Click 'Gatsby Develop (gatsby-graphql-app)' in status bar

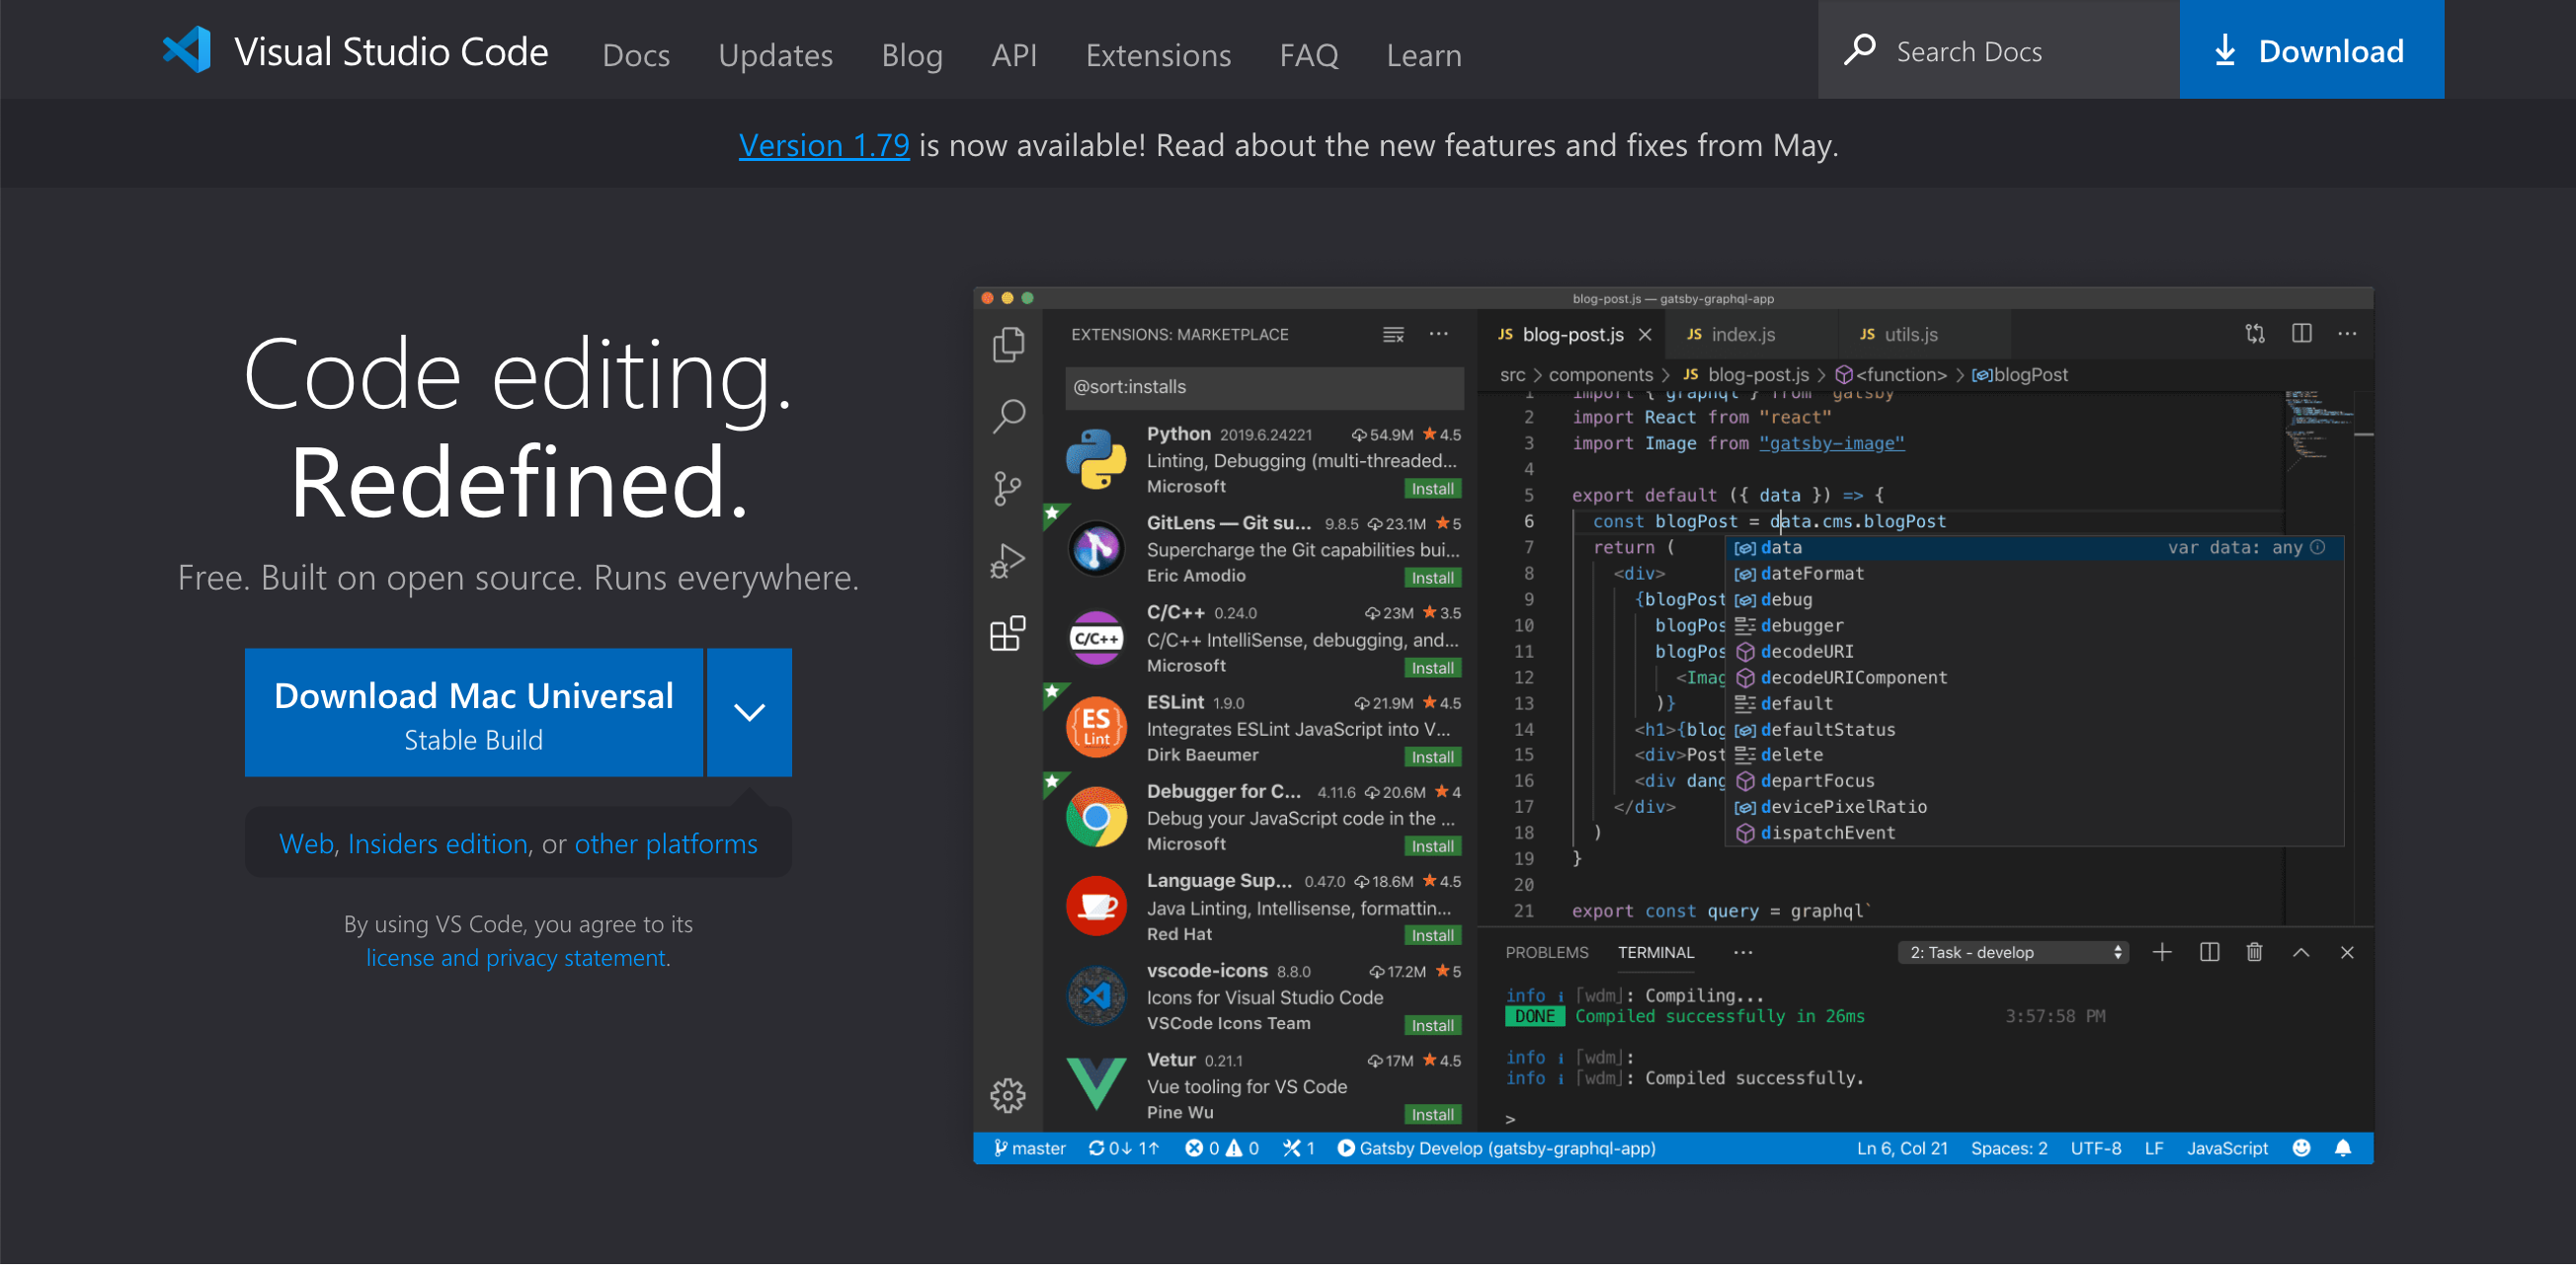click(x=1496, y=1148)
